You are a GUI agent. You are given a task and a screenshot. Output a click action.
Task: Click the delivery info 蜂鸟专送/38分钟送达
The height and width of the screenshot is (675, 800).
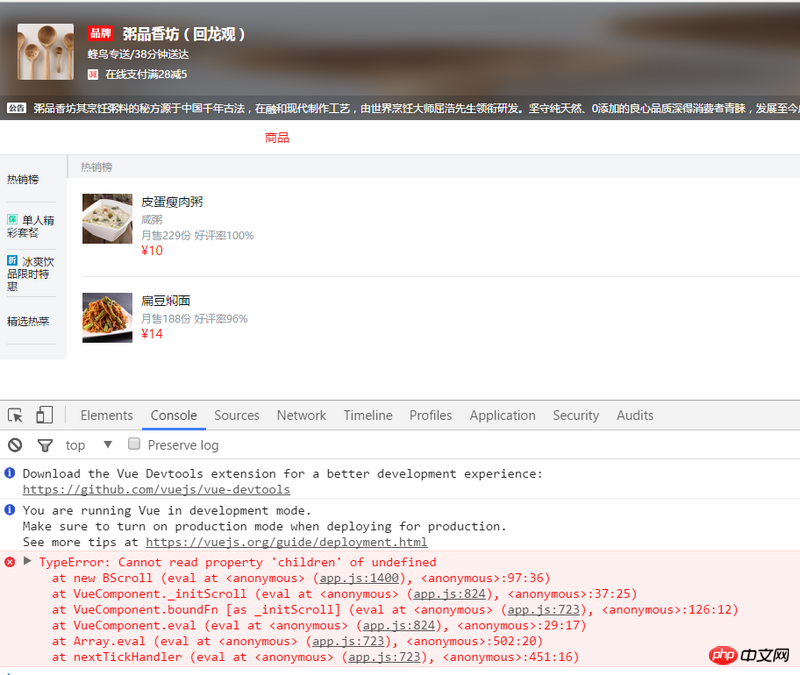click(x=138, y=54)
